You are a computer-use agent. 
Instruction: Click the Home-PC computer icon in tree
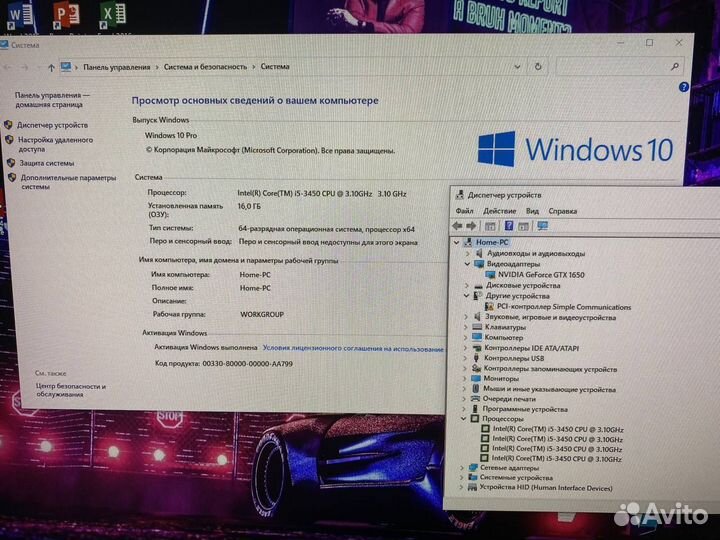pyautogui.click(x=468, y=242)
